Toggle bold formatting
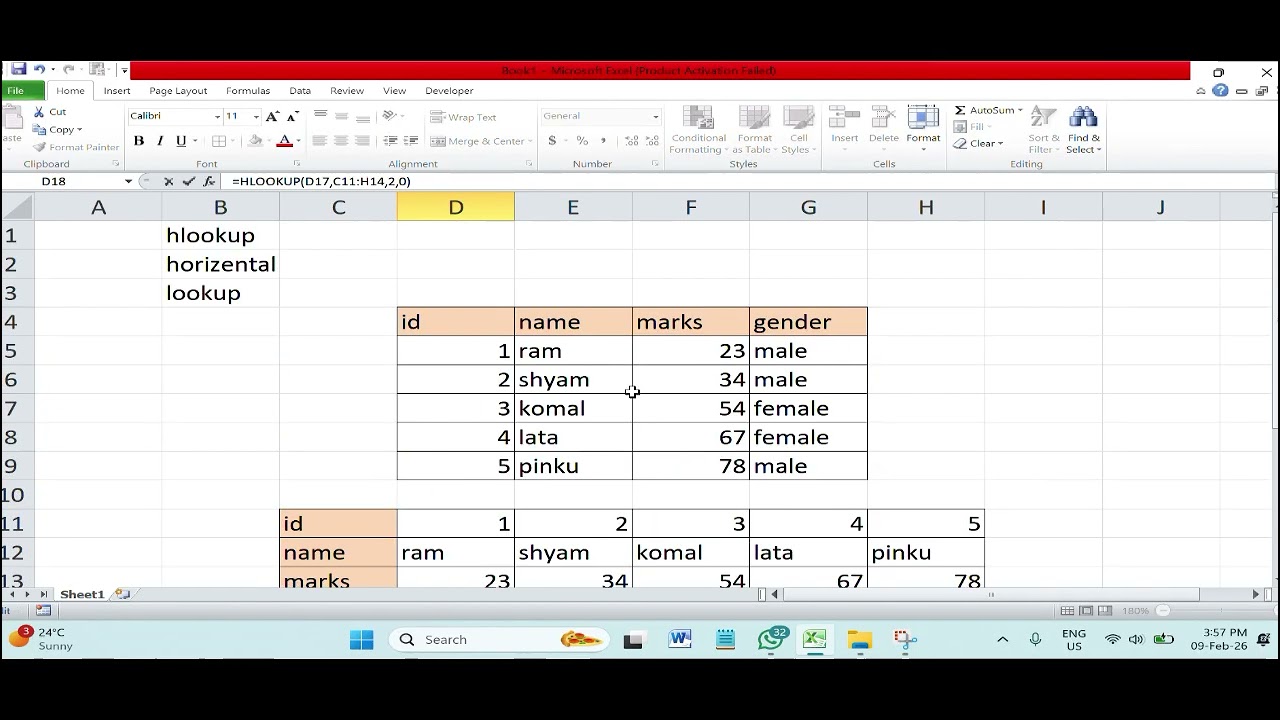This screenshot has width=1280, height=720. pyautogui.click(x=139, y=141)
